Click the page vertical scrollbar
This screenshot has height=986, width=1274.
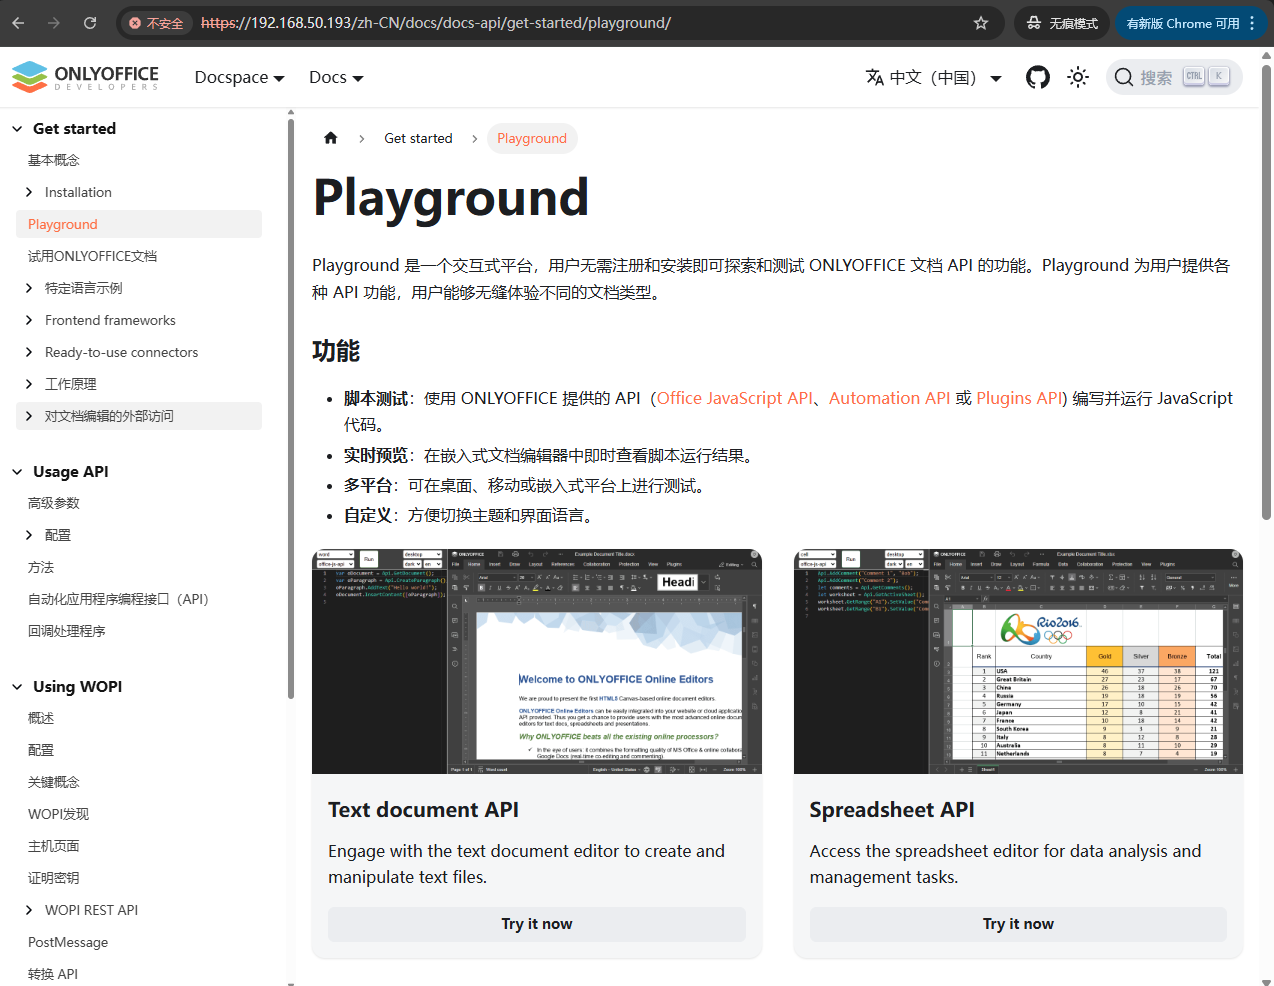(x=1267, y=290)
